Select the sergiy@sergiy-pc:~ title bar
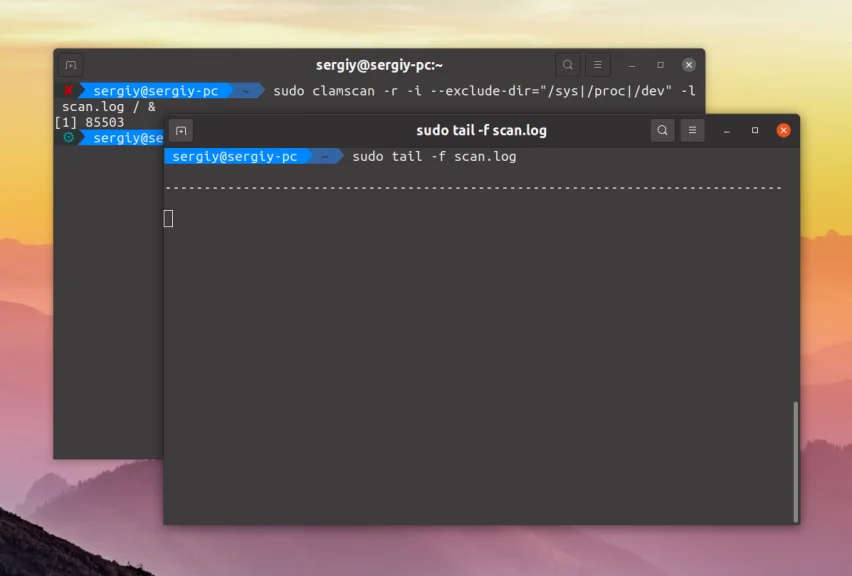This screenshot has height=576, width=852. click(378, 64)
